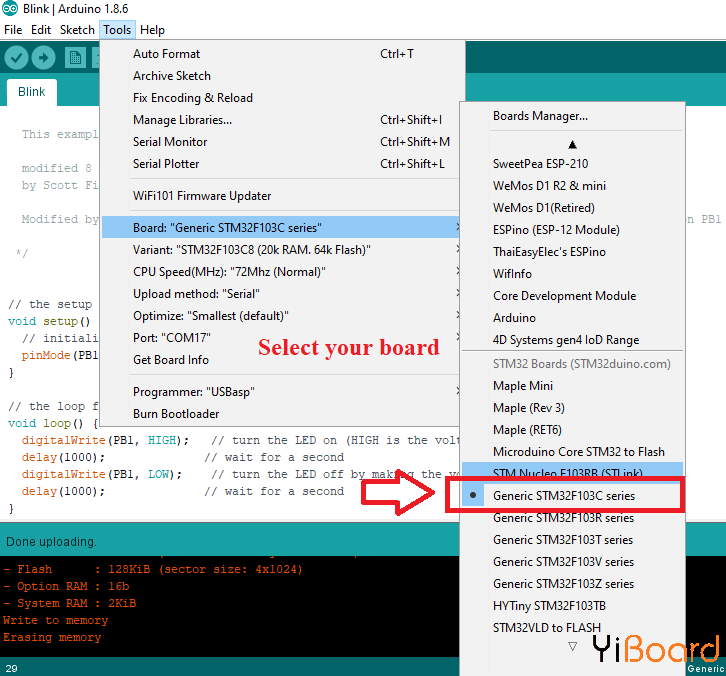Switch to the Blink sketch tab
726x676 pixels.
click(32, 92)
